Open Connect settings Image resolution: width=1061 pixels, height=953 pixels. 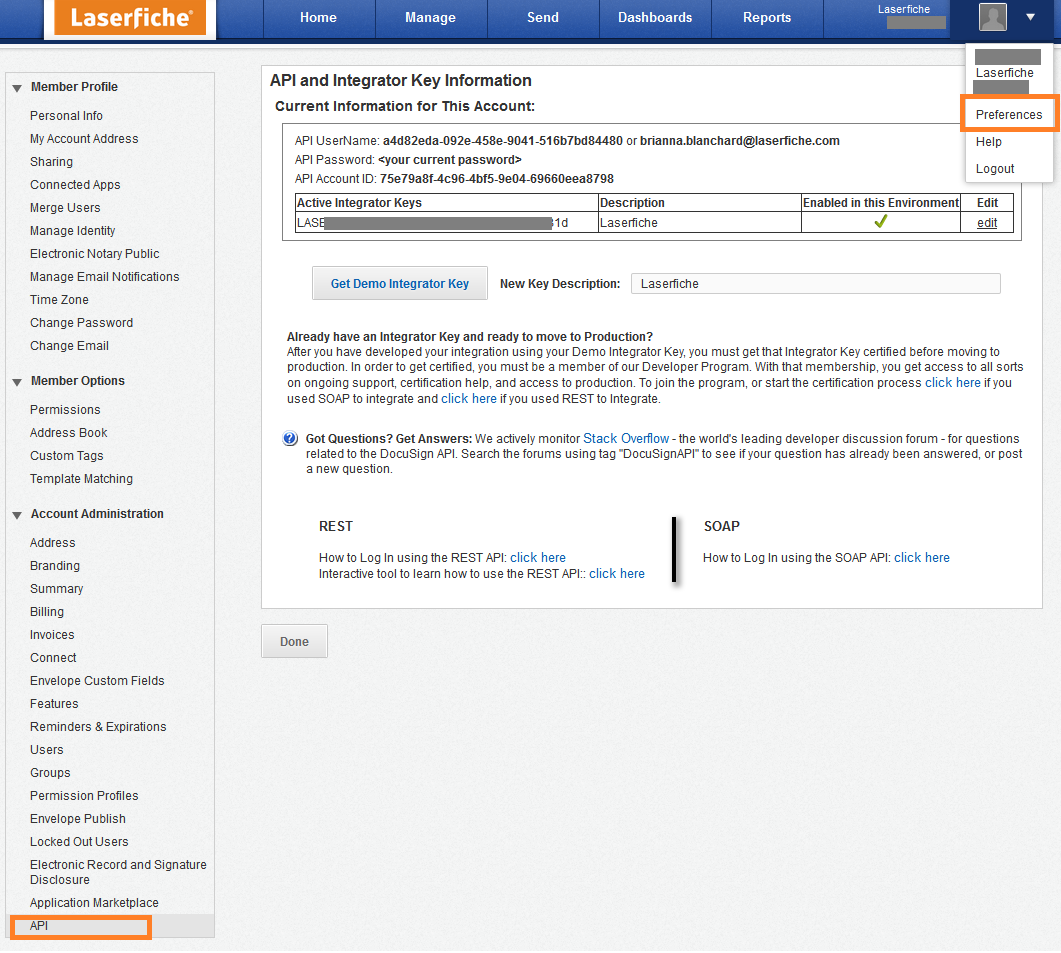pos(53,658)
